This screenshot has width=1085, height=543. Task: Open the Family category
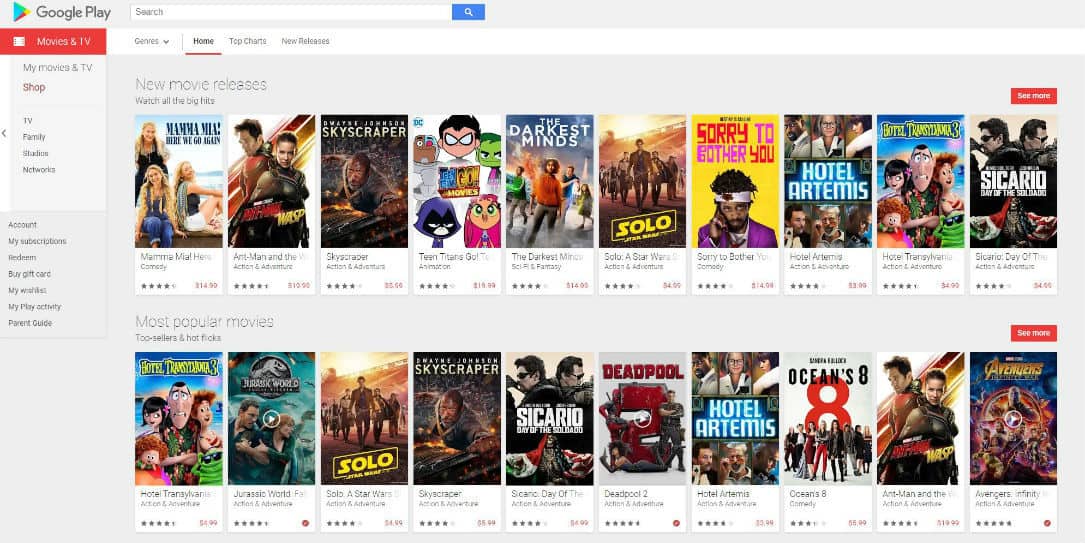(34, 137)
